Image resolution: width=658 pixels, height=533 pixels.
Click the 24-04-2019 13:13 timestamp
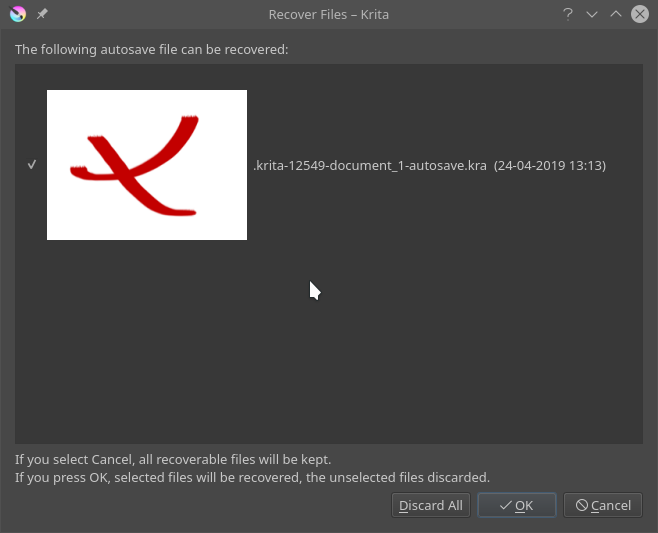tap(550, 166)
